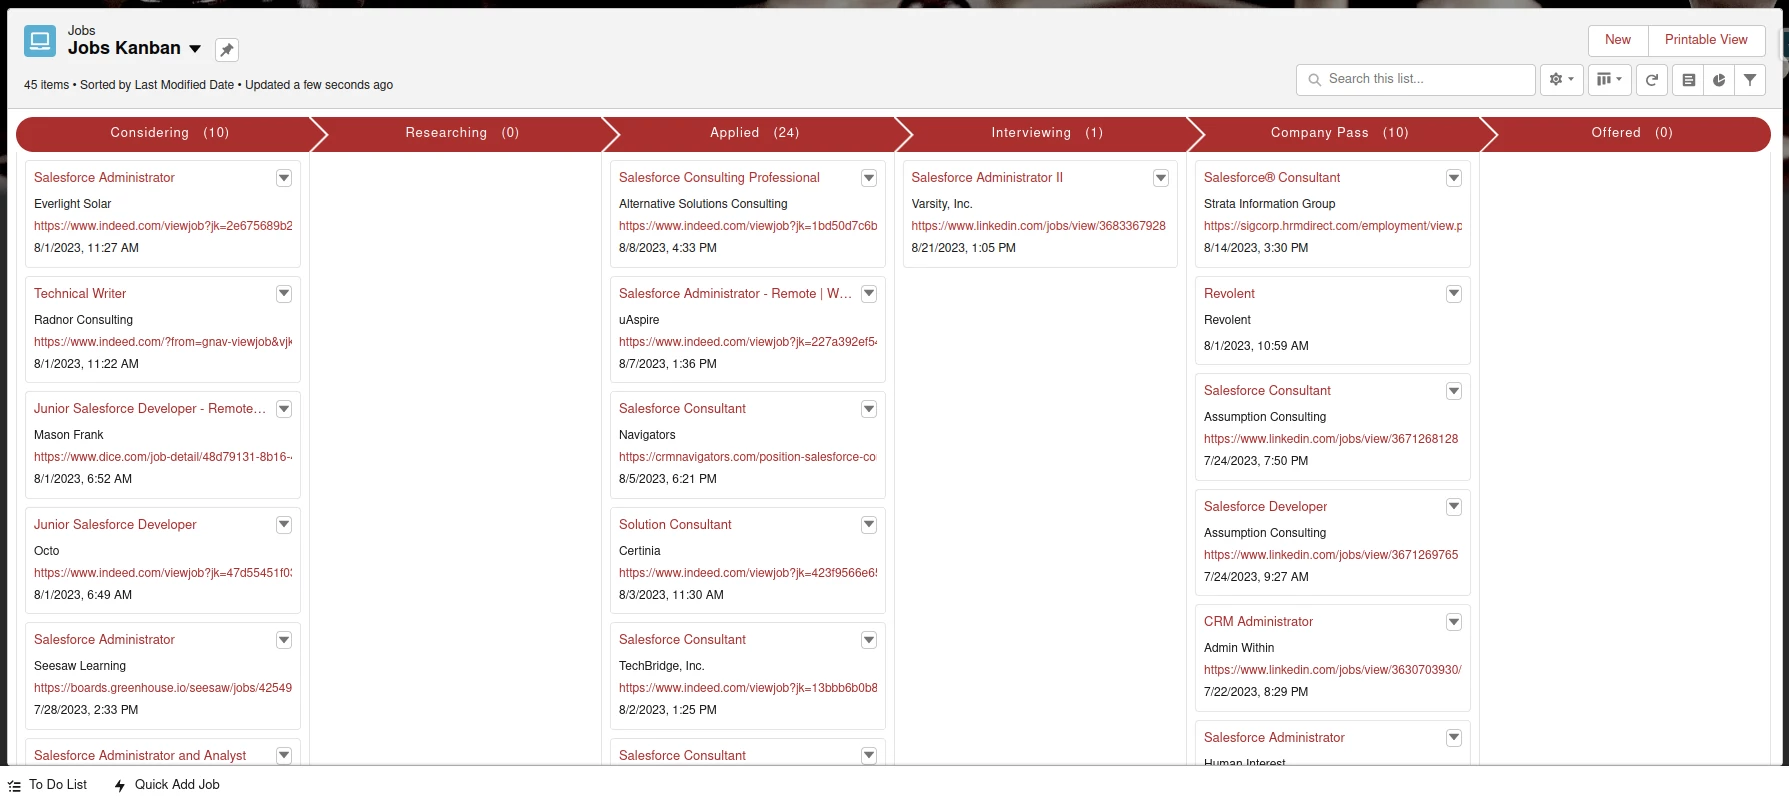This screenshot has height=806, width=1789.
Task: Open Navigators Salesforce Consultant job
Action: pos(682,409)
